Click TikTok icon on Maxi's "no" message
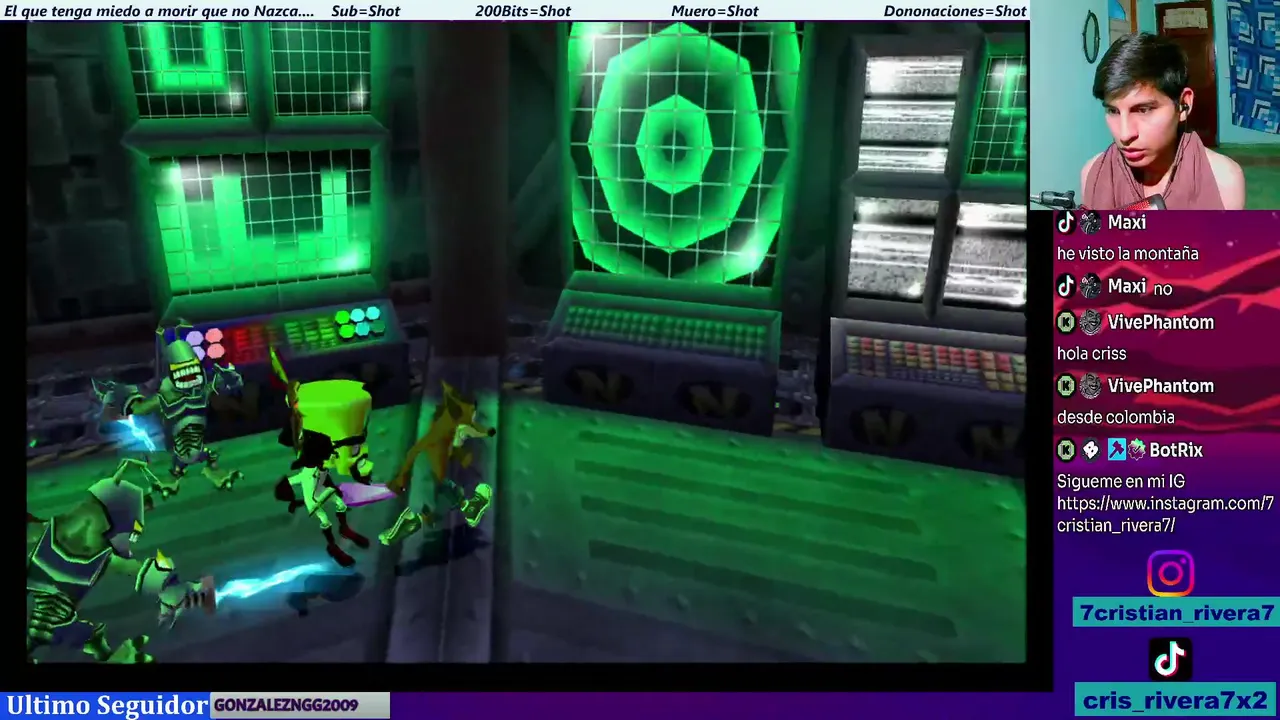1280x720 pixels. click(x=1066, y=287)
